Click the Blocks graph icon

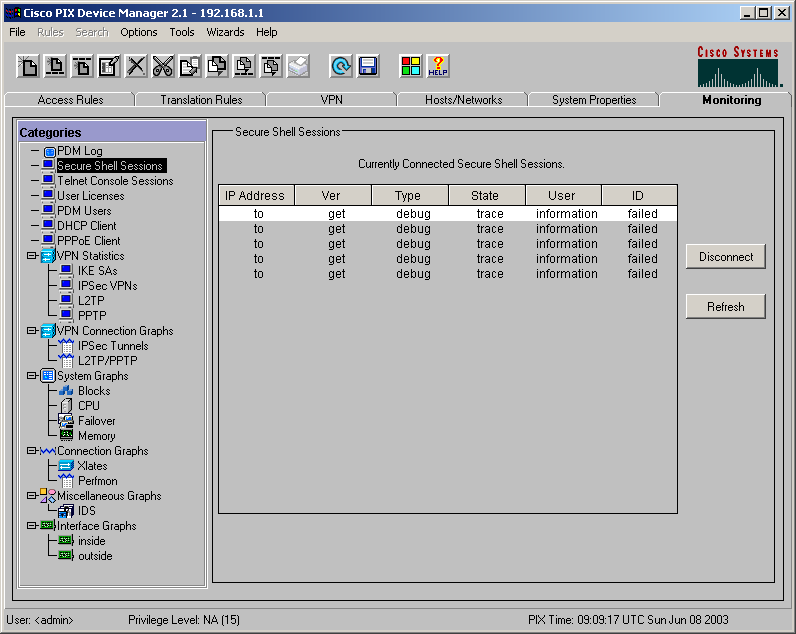pos(66,391)
